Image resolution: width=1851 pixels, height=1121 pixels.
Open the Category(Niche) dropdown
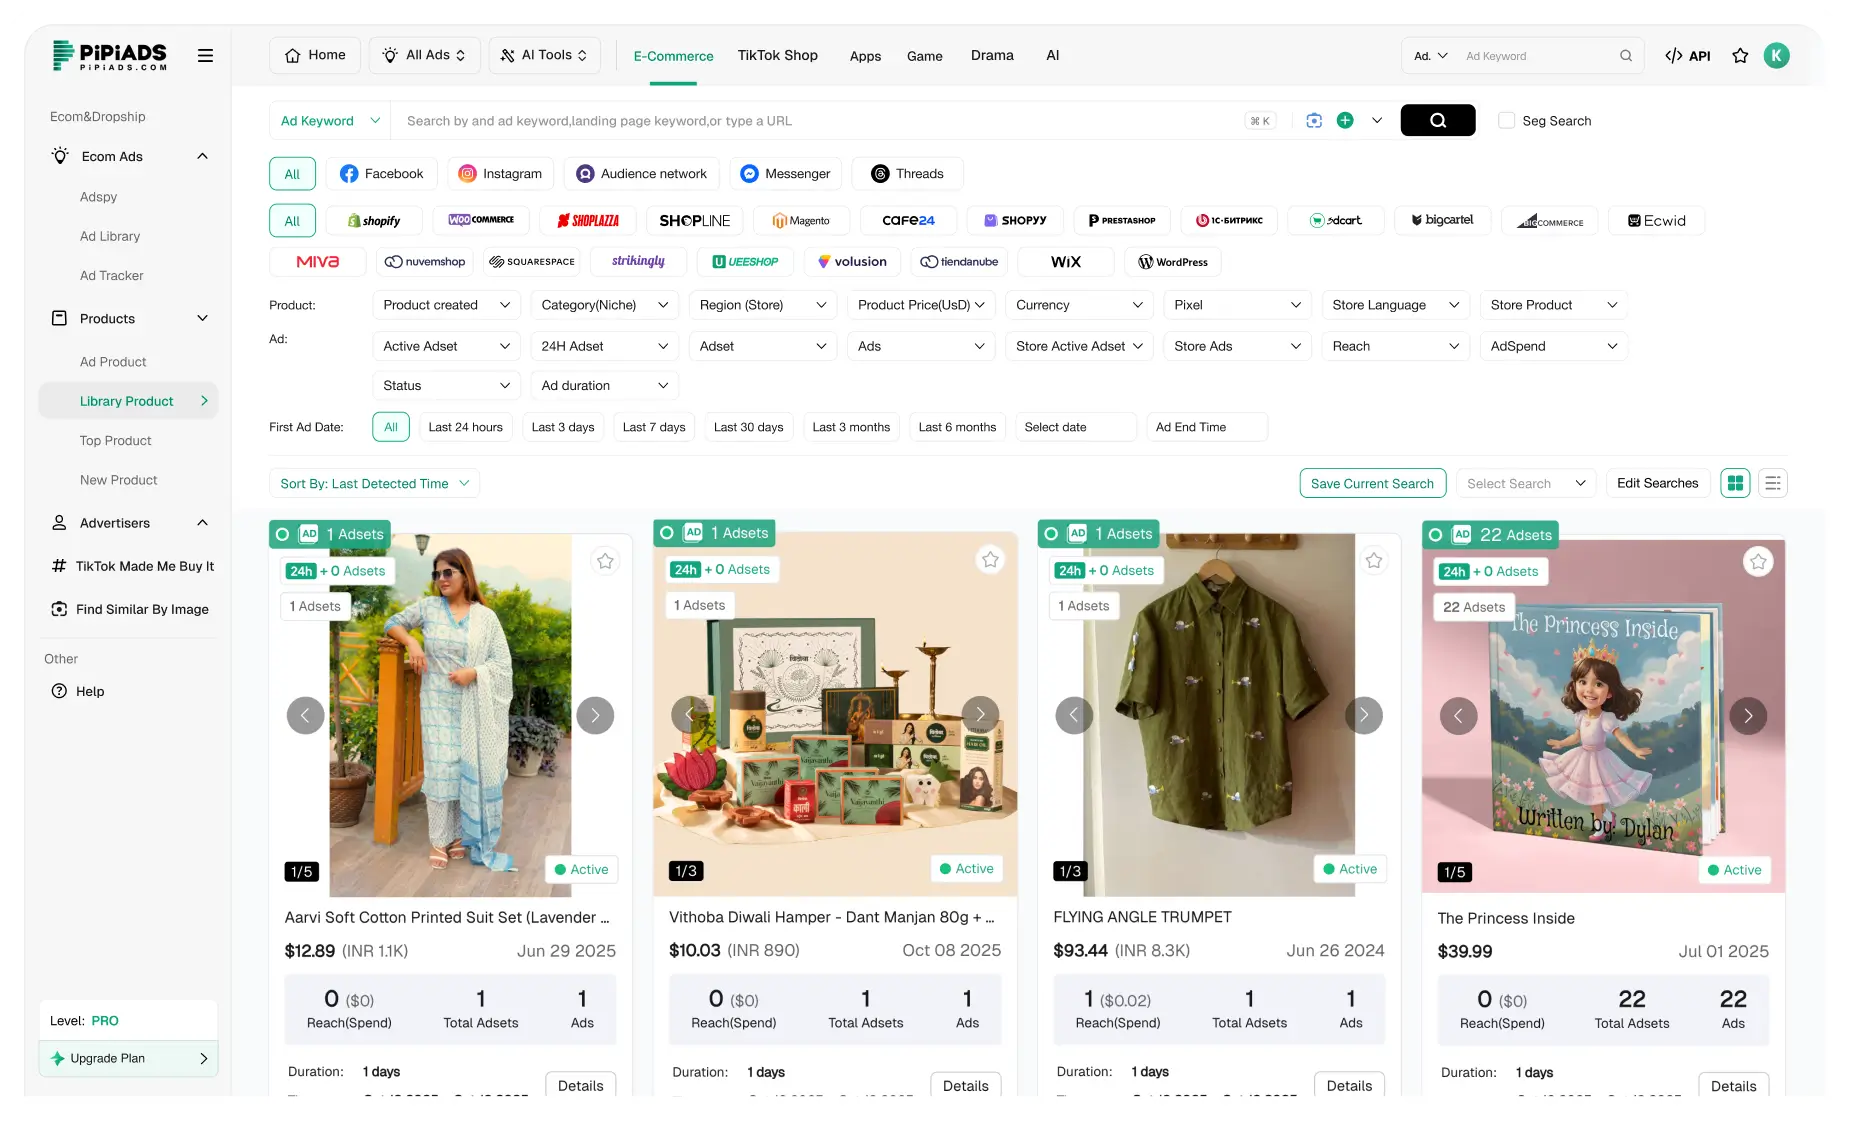(x=604, y=305)
